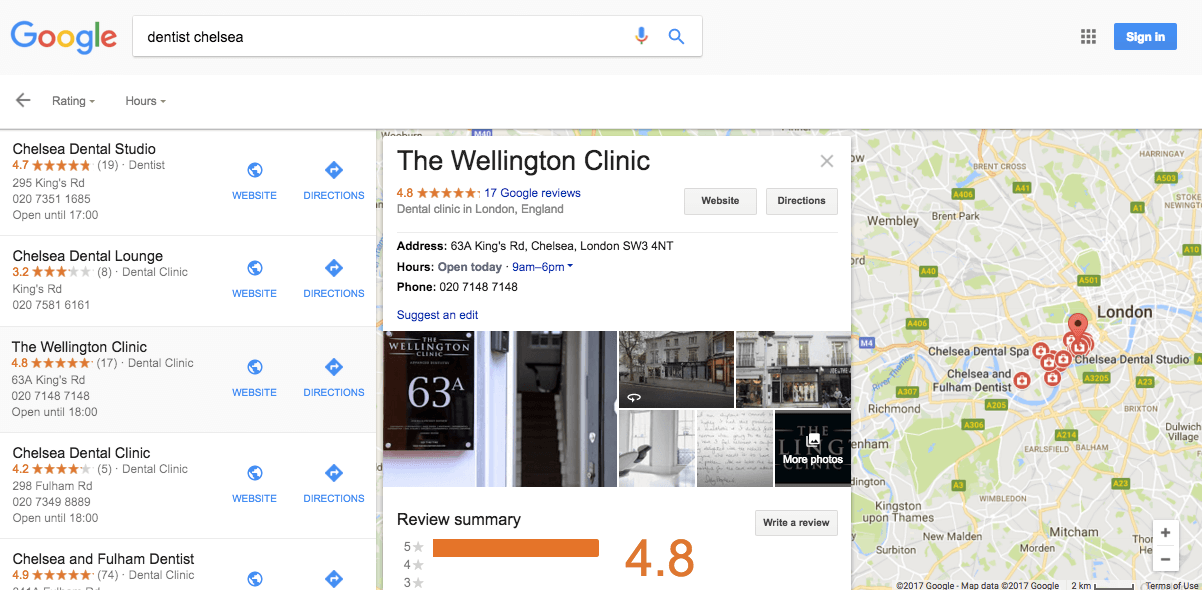Click the Sign in button
Image resolution: width=1202 pixels, height=590 pixels.
tap(1145, 37)
